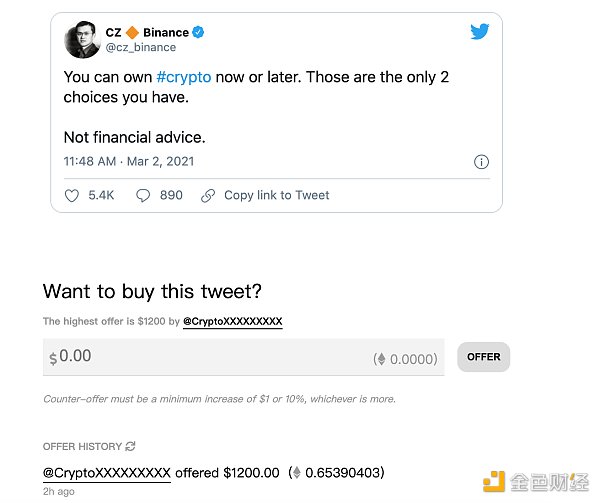Refresh the offer history list
The height and width of the screenshot is (503, 600).
click(x=131, y=446)
